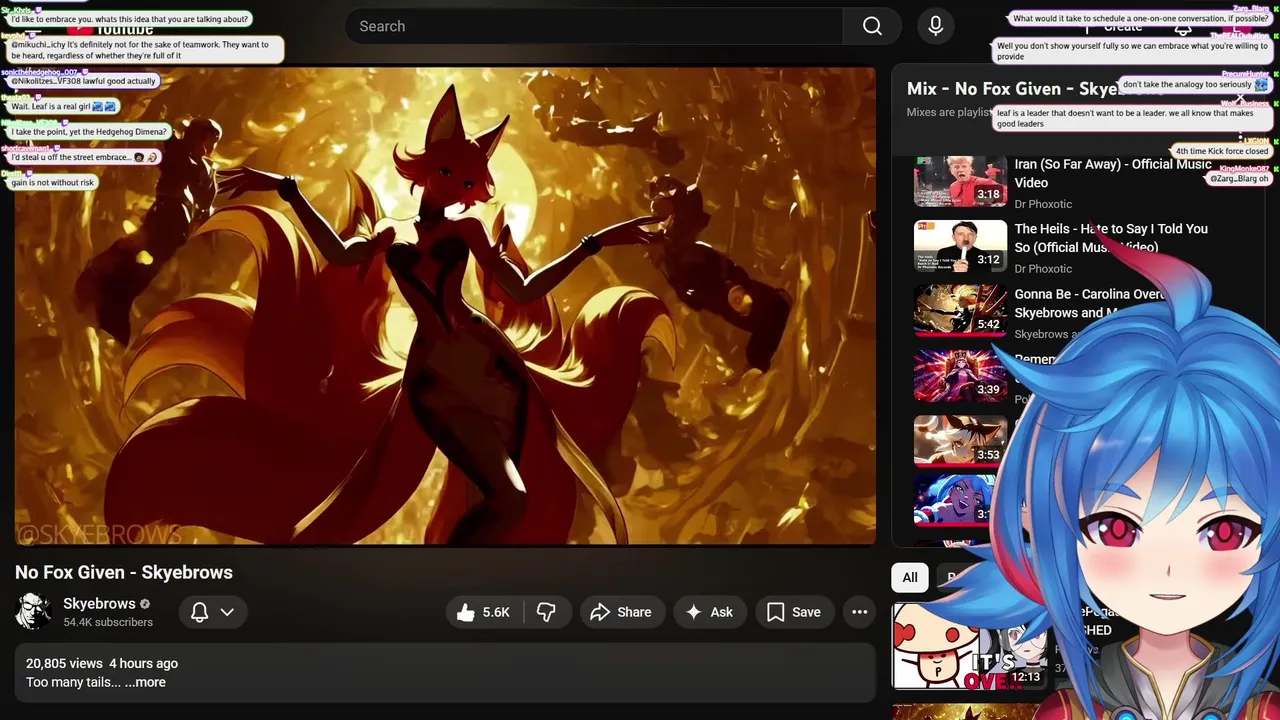Open the 3:39 playlist video thumbnail
This screenshot has height=720, width=1280.
(x=960, y=376)
